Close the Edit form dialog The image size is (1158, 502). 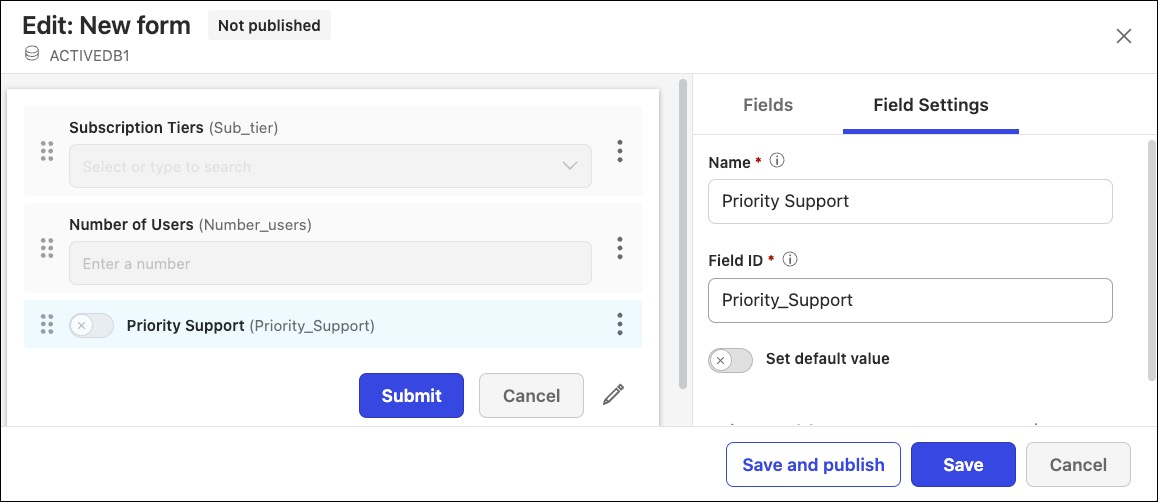coord(1123,36)
